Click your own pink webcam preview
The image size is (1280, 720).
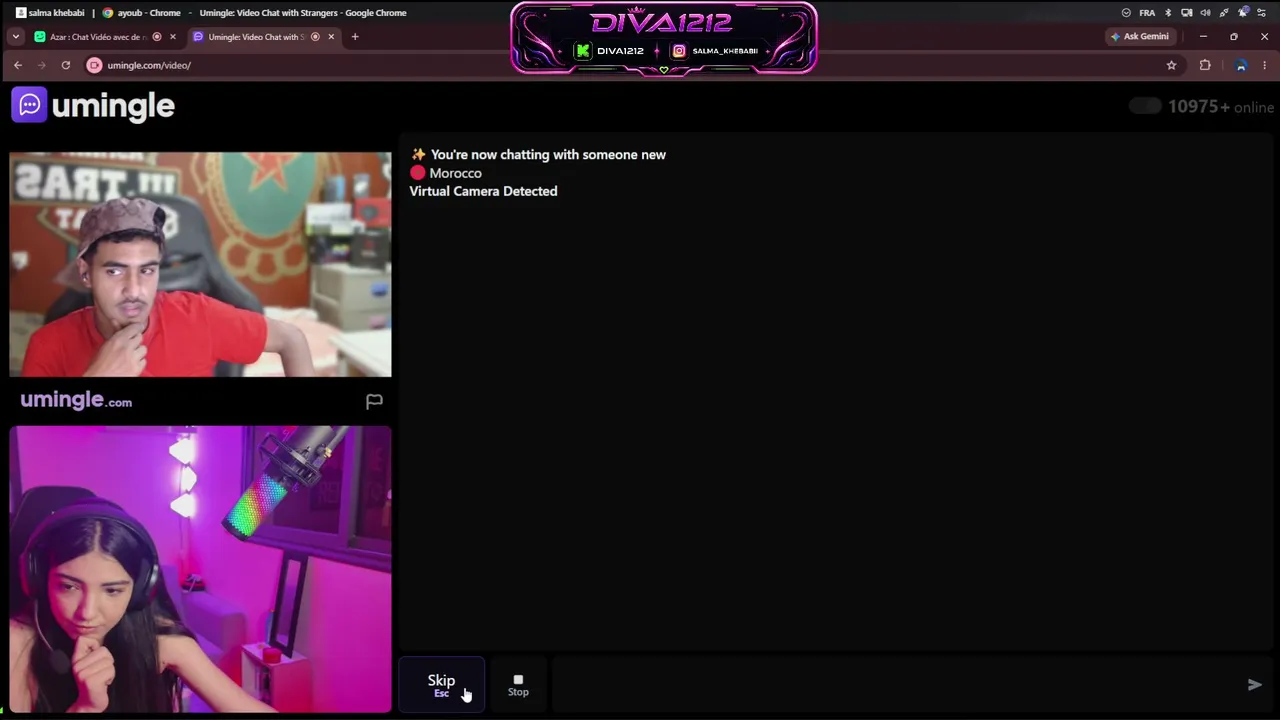(200, 569)
